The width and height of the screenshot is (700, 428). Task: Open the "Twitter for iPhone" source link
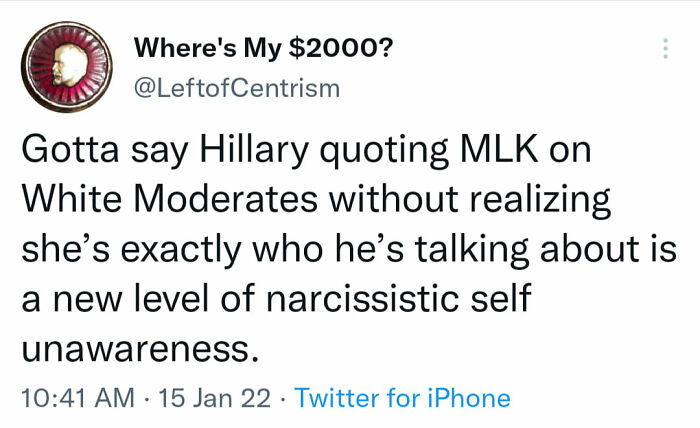[403, 398]
